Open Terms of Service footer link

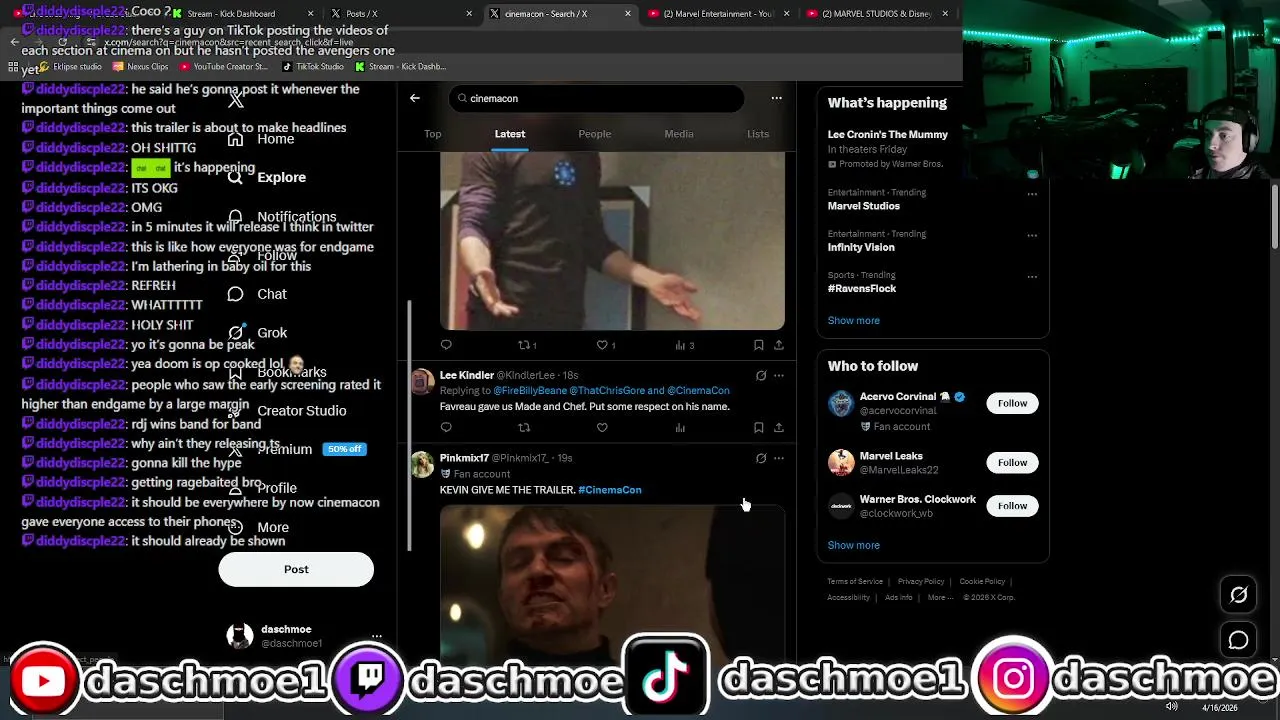click(855, 582)
